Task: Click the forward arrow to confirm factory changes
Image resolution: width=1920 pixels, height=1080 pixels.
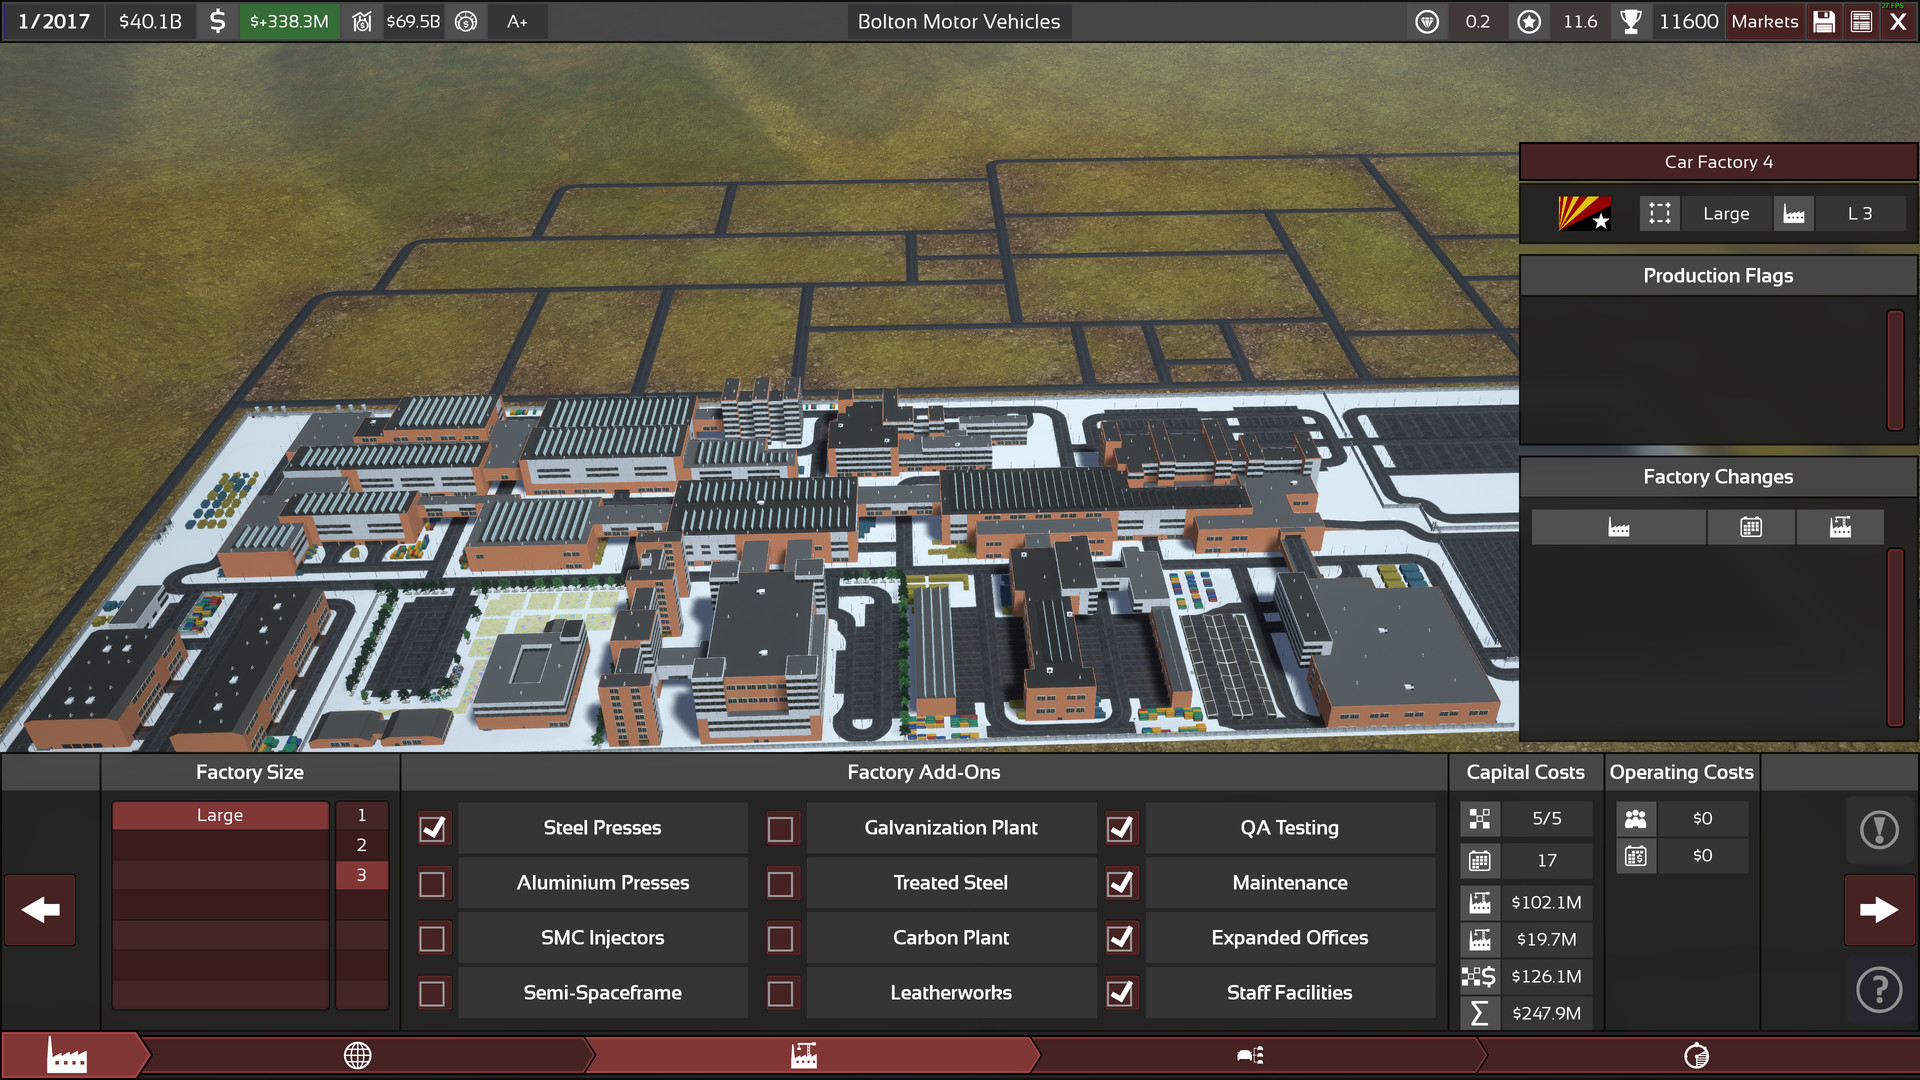Action: coord(1878,910)
